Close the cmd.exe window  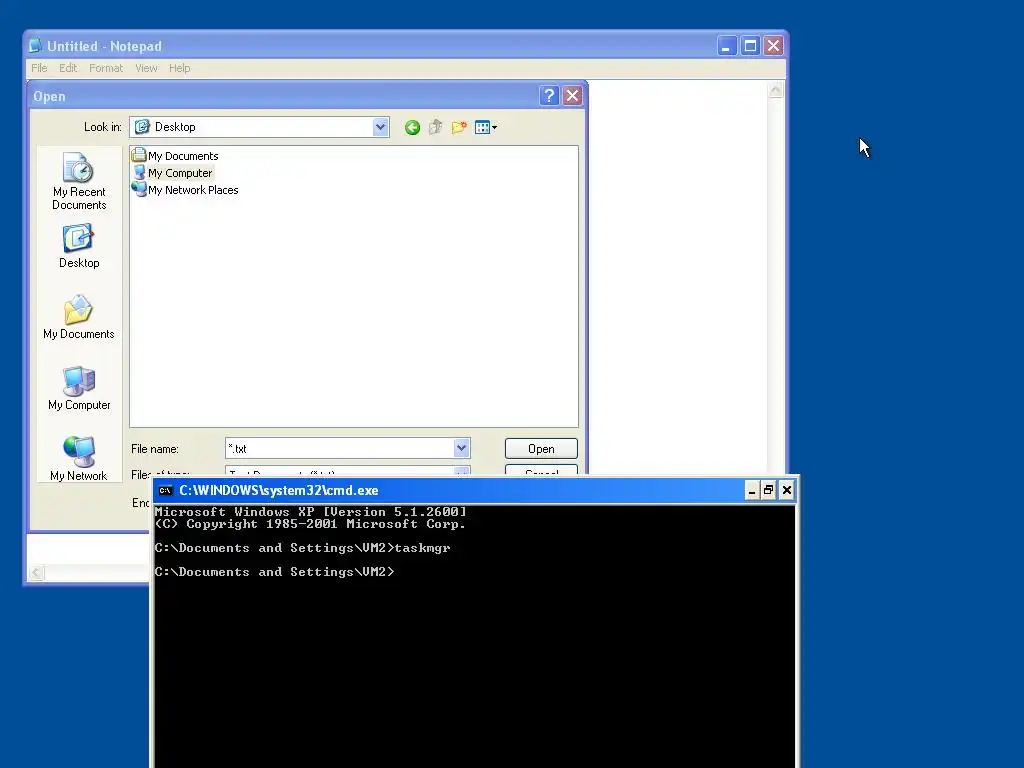787,490
